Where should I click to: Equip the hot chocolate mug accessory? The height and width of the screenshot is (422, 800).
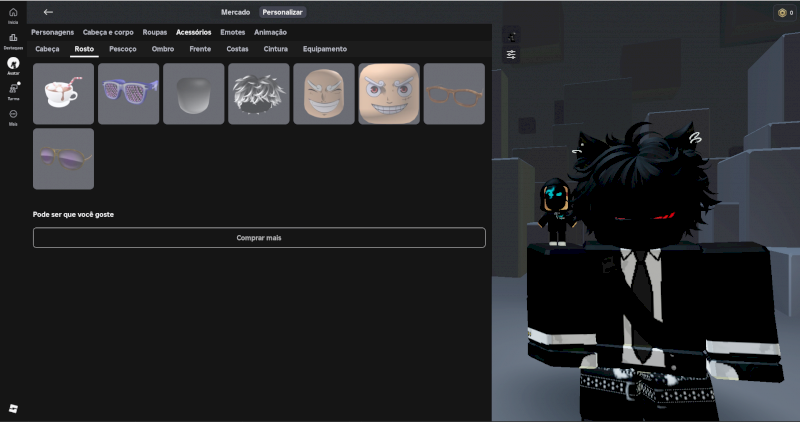tap(63, 94)
